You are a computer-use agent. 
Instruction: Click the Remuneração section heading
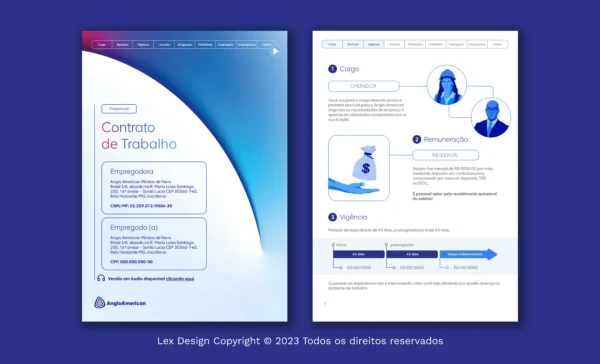click(445, 140)
